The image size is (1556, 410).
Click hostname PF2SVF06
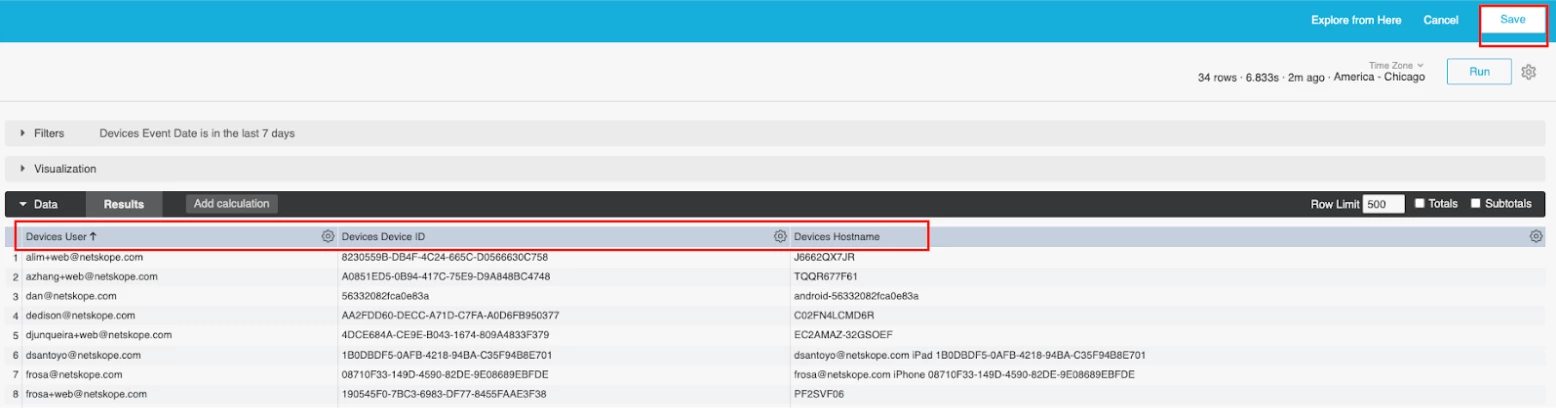pos(819,393)
